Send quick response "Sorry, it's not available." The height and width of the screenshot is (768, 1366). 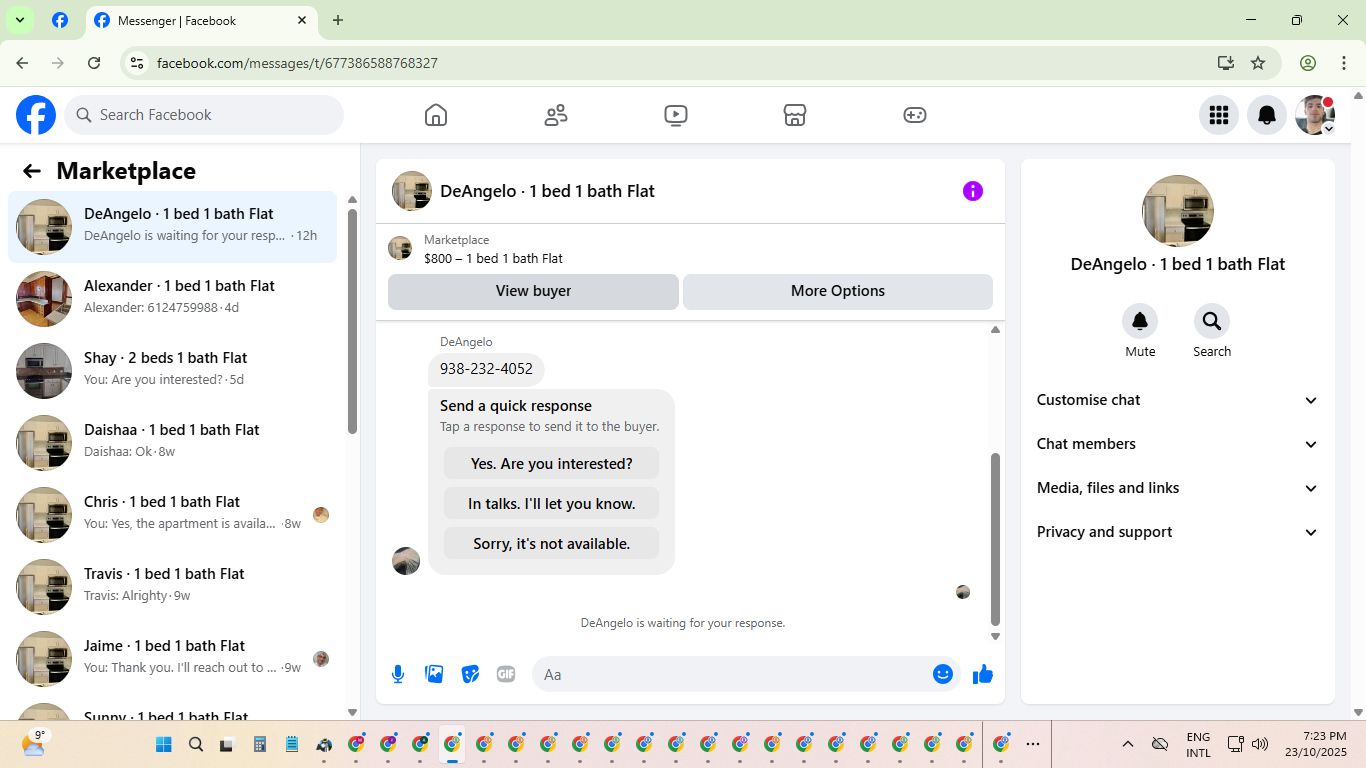tap(552, 543)
